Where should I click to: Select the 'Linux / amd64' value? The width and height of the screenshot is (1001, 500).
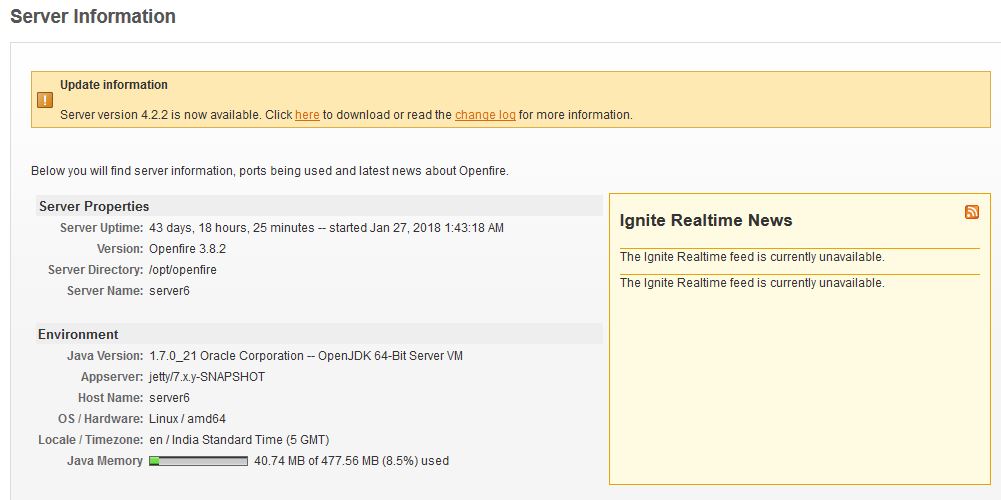click(x=187, y=419)
